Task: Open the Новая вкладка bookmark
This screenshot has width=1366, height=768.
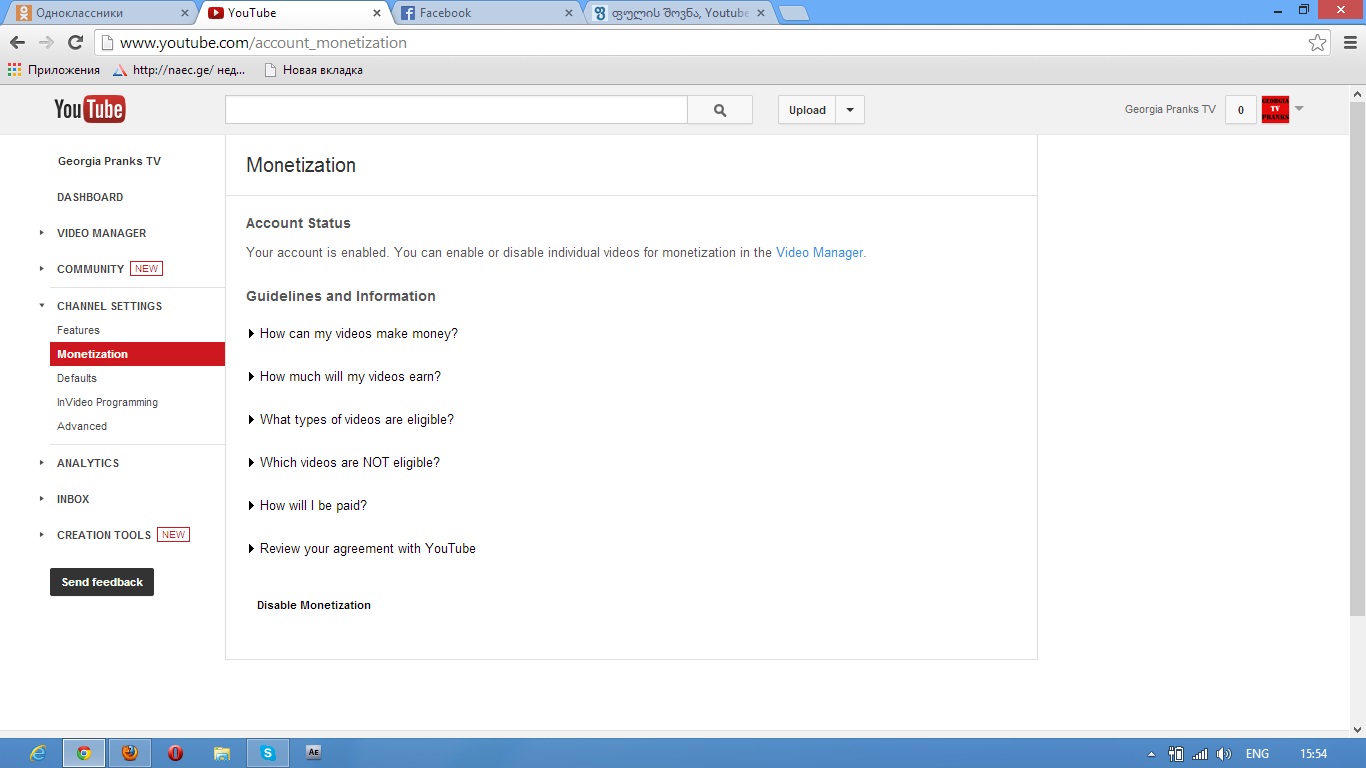Action: pos(313,70)
